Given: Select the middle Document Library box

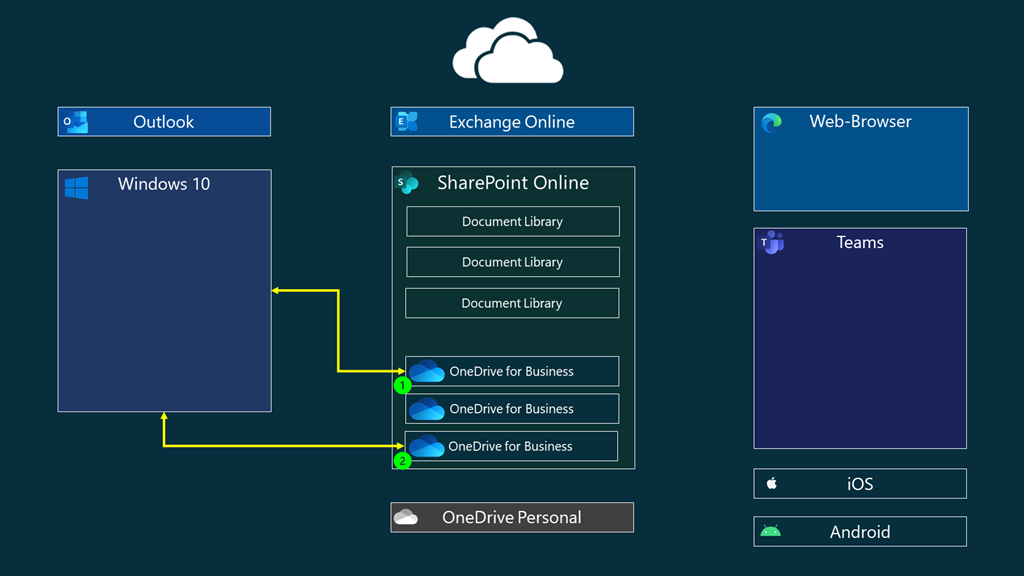Looking at the screenshot, I should [x=512, y=262].
